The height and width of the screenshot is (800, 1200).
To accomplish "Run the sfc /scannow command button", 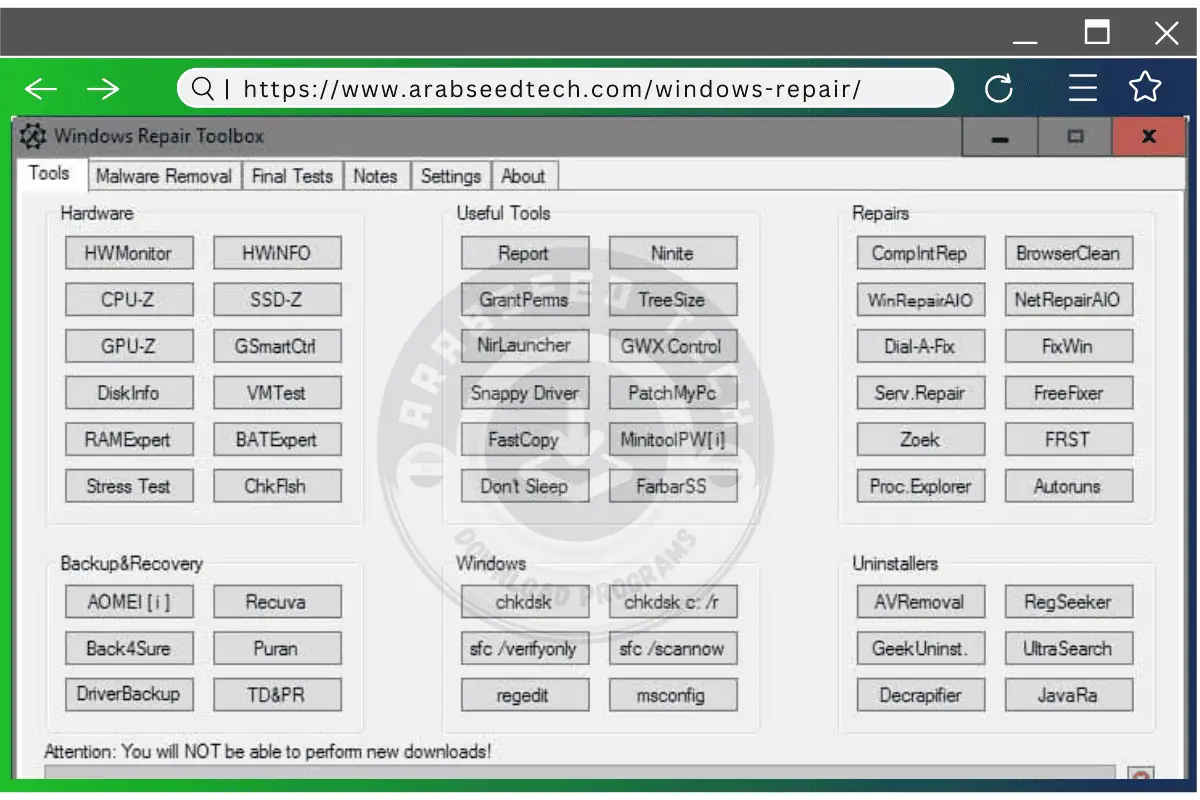I will pos(672,648).
